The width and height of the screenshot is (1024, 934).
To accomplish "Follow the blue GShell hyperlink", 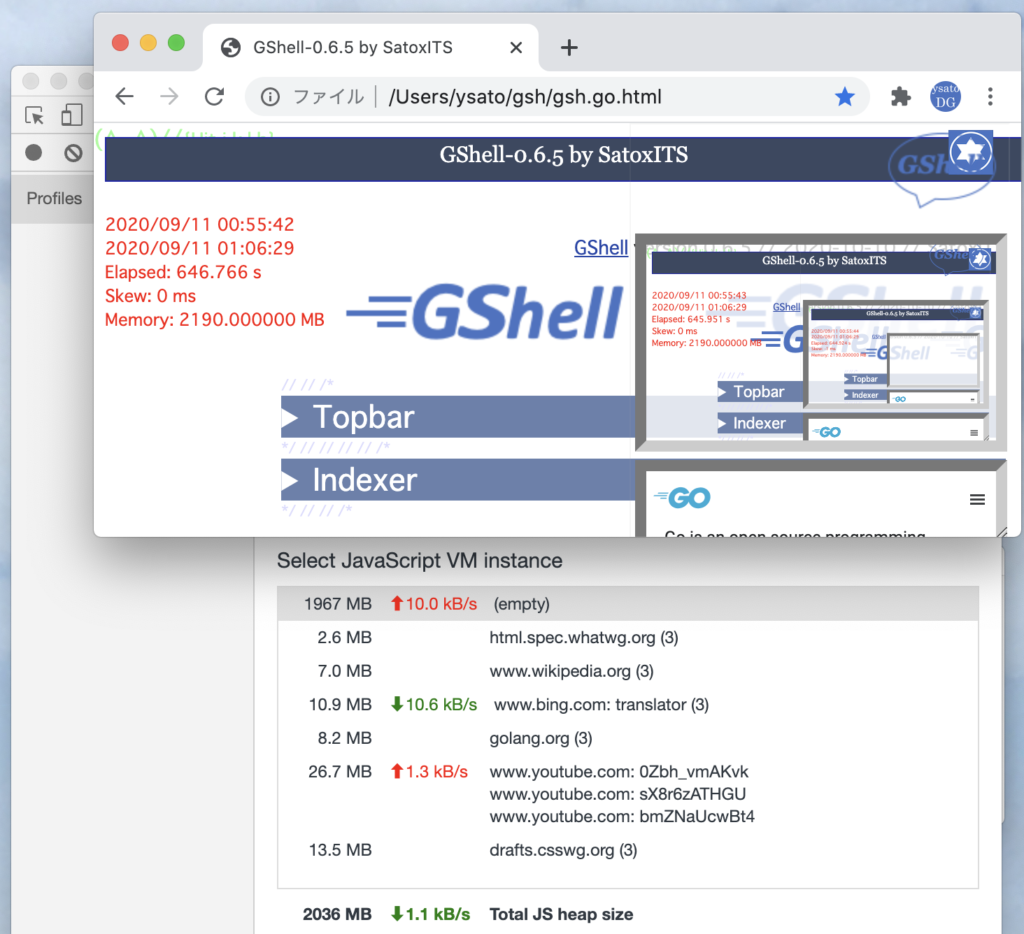I will 600,247.
